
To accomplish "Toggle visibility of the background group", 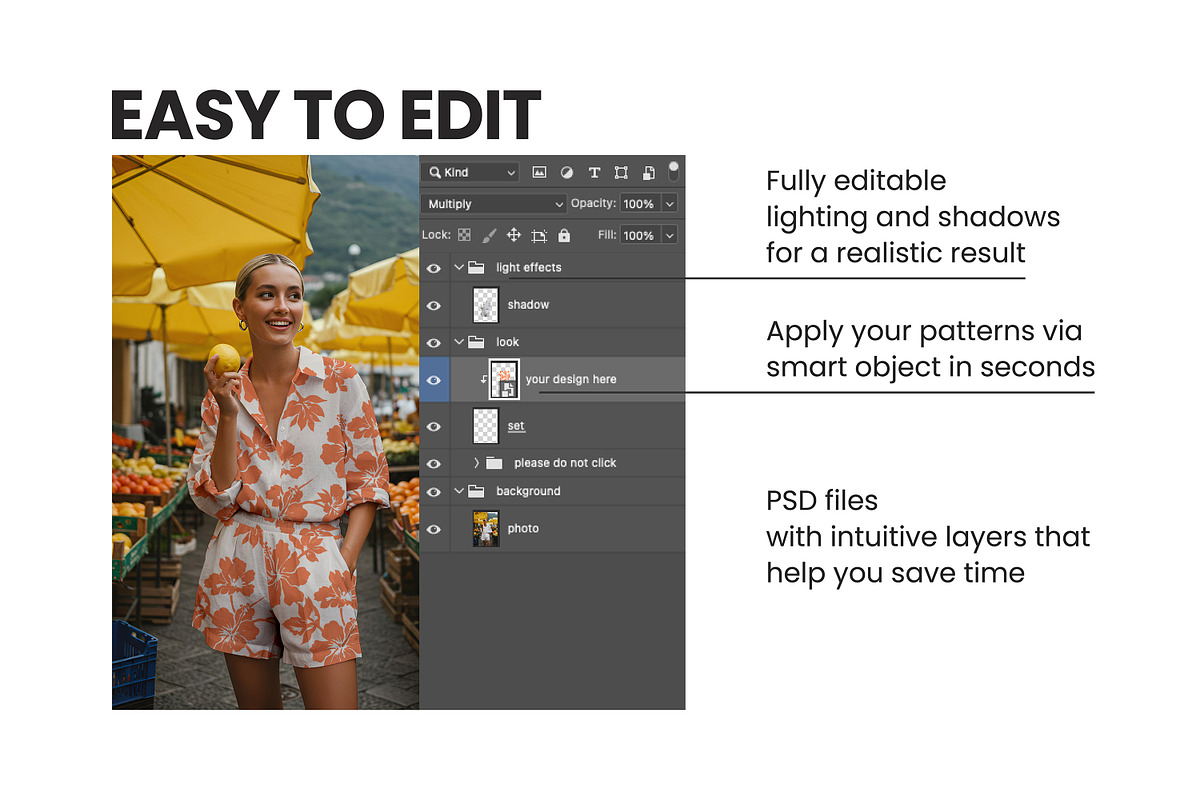I will click(434, 491).
